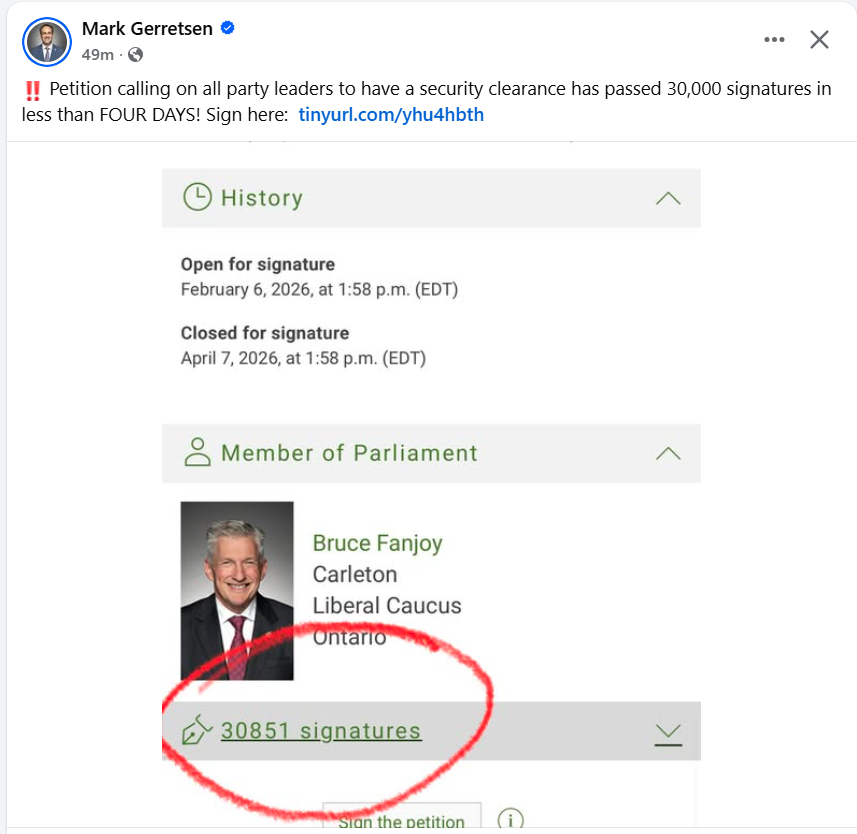Open Mark Gerretsen's profile name link
The height and width of the screenshot is (834, 857).
[147, 29]
